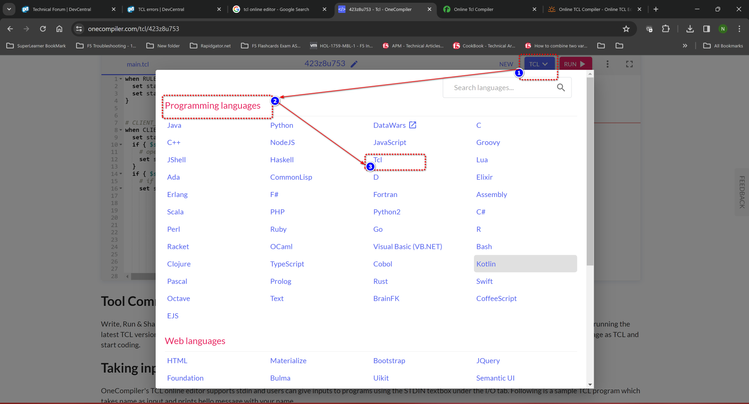Open the browser downloads icon
Screen dimensions: 749x404
pyautogui.click(x=689, y=29)
